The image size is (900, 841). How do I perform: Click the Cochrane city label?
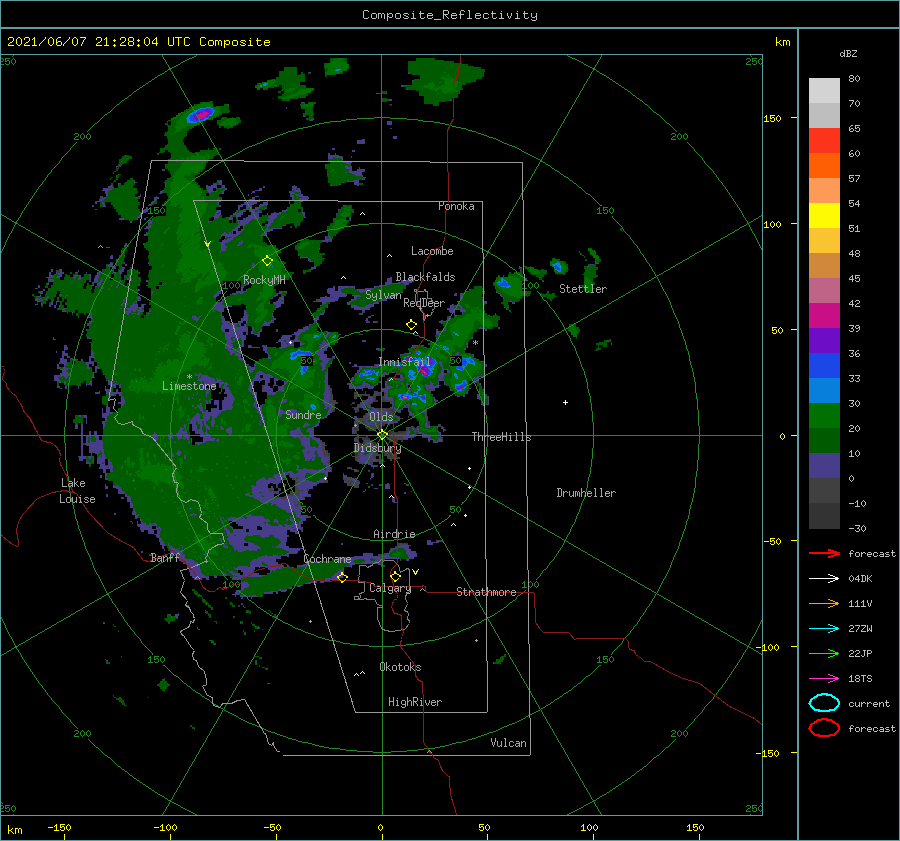tap(327, 559)
